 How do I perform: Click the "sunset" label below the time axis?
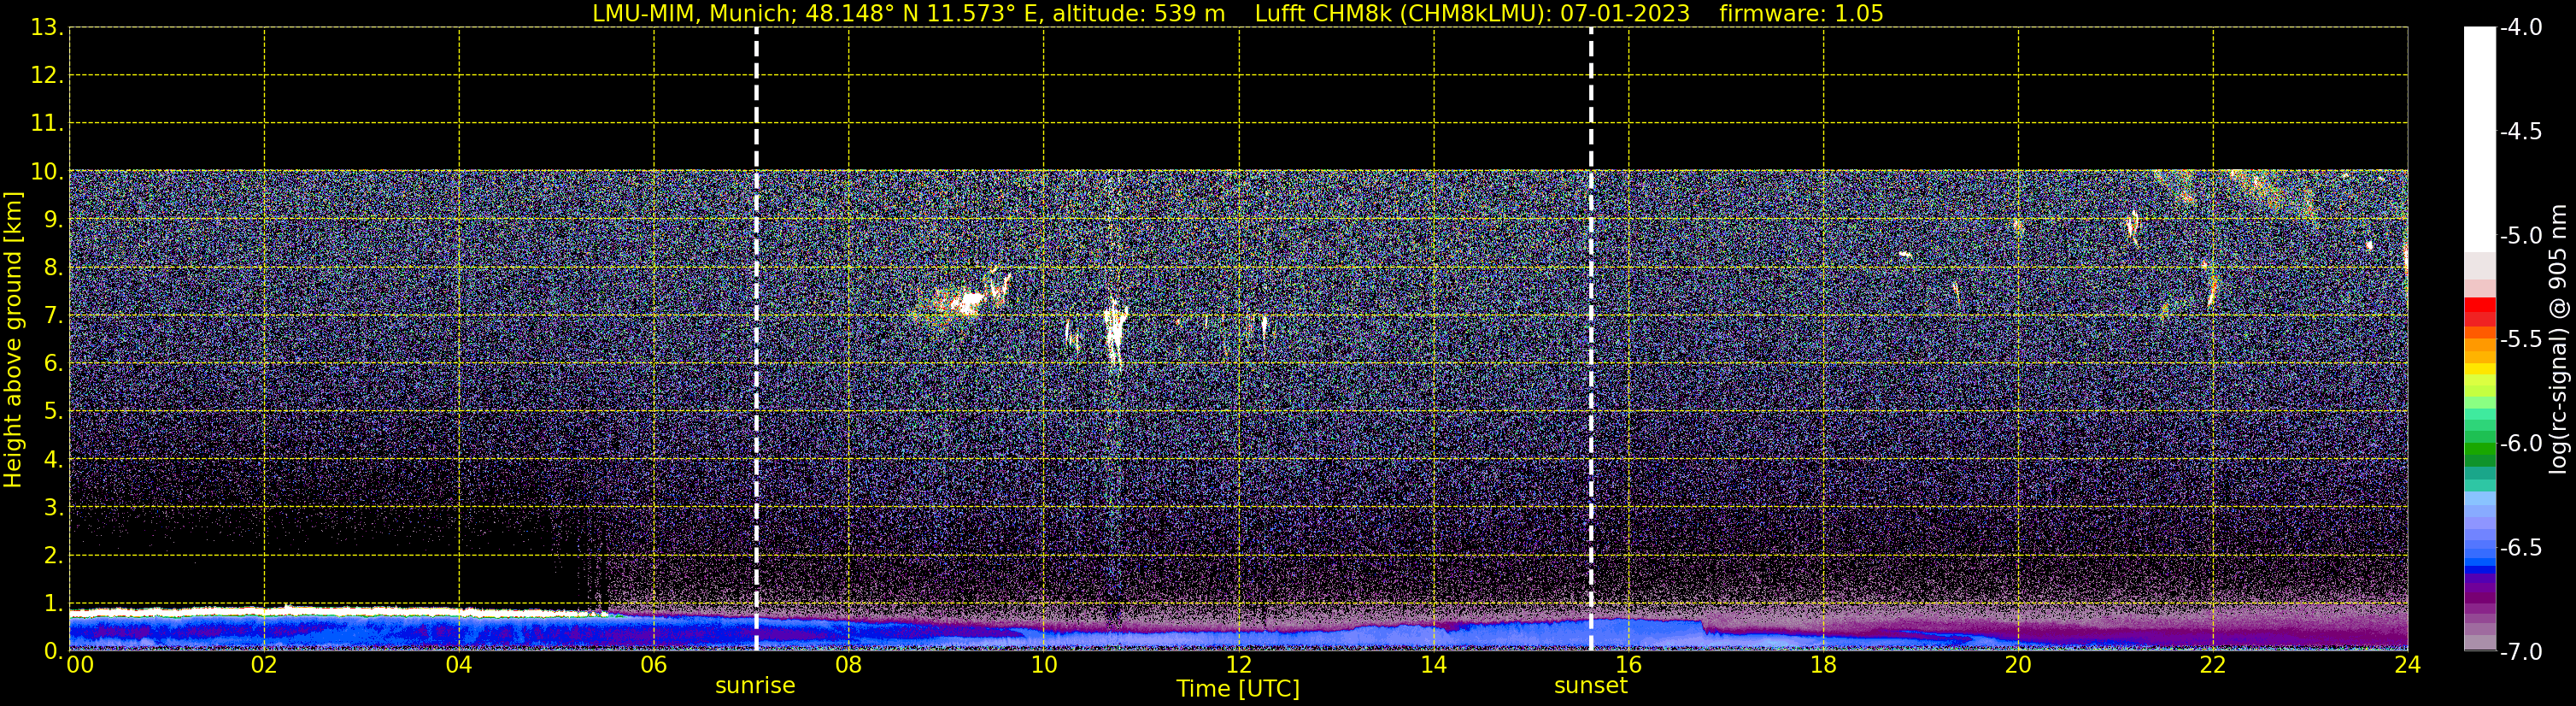1590,686
